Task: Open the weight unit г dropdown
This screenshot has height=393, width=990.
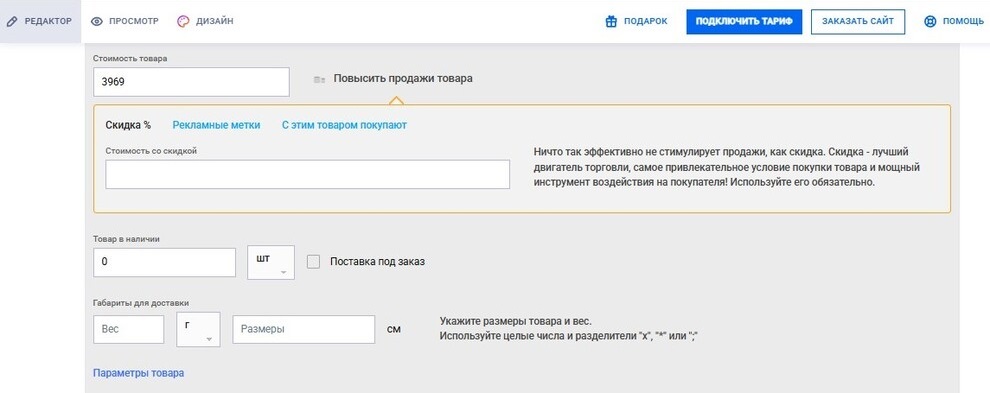Action: click(198, 329)
